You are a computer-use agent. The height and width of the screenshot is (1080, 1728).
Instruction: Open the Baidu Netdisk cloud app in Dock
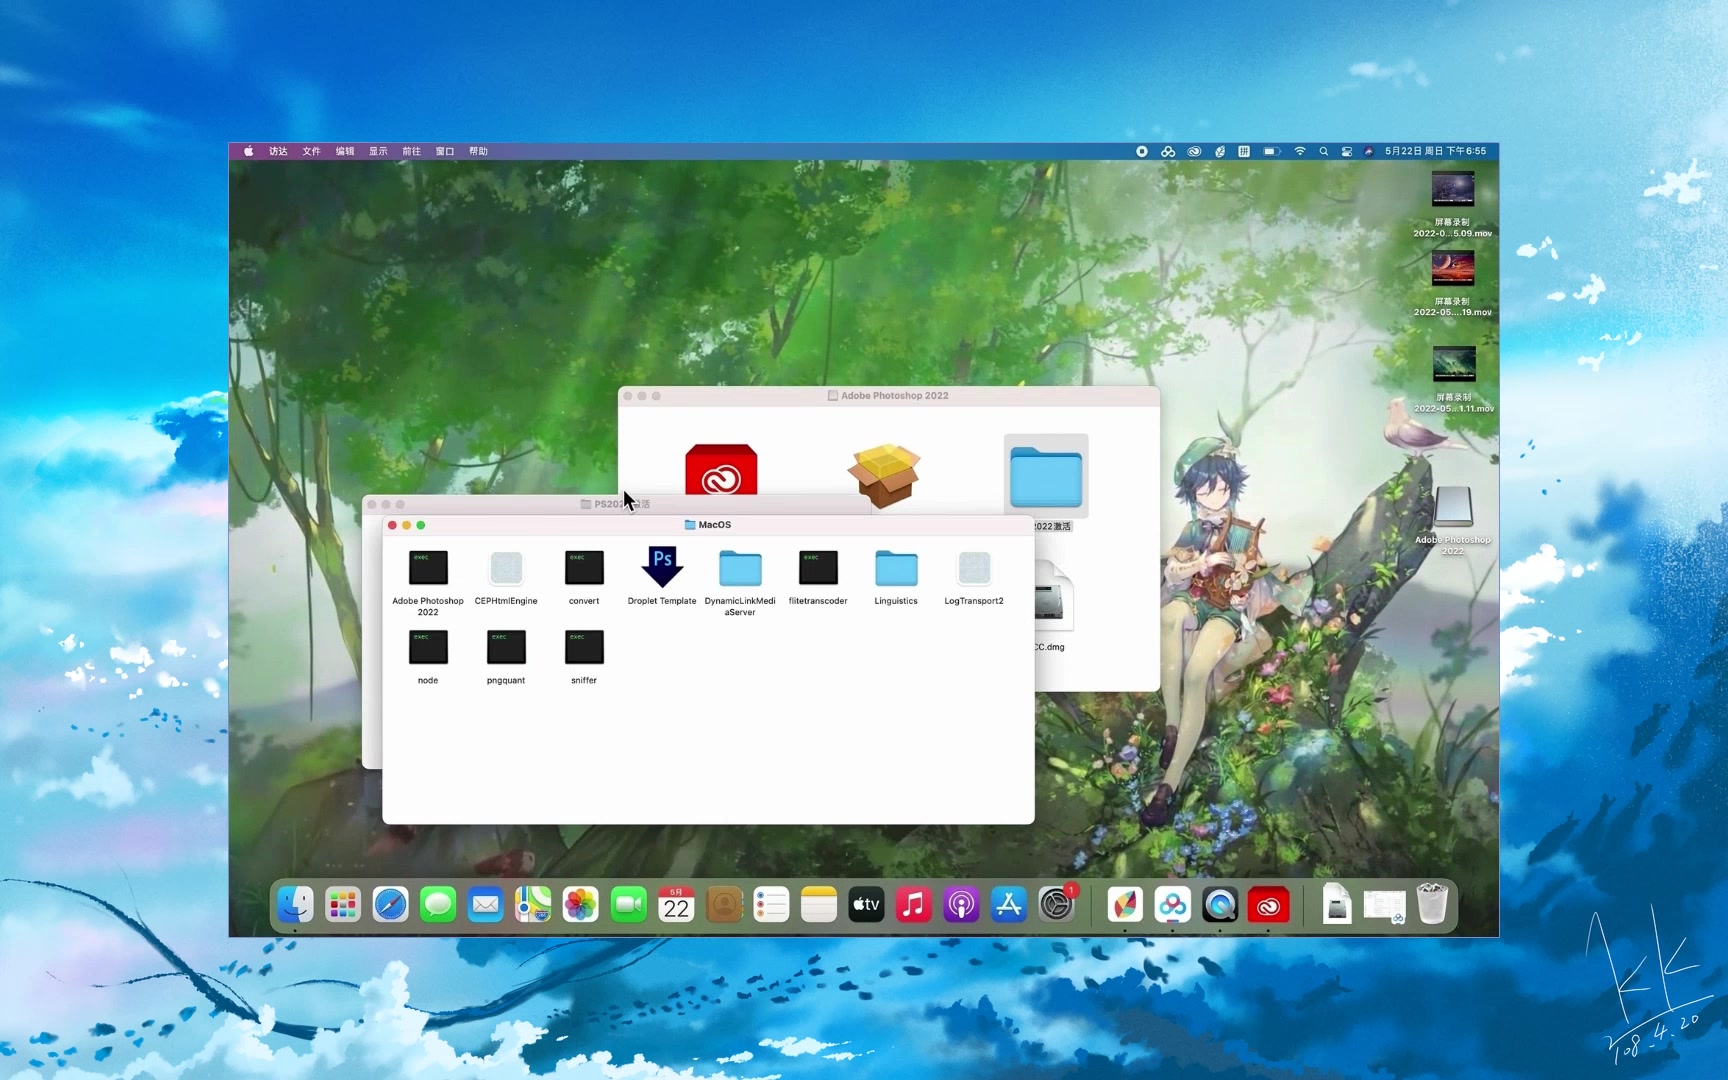1173,905
